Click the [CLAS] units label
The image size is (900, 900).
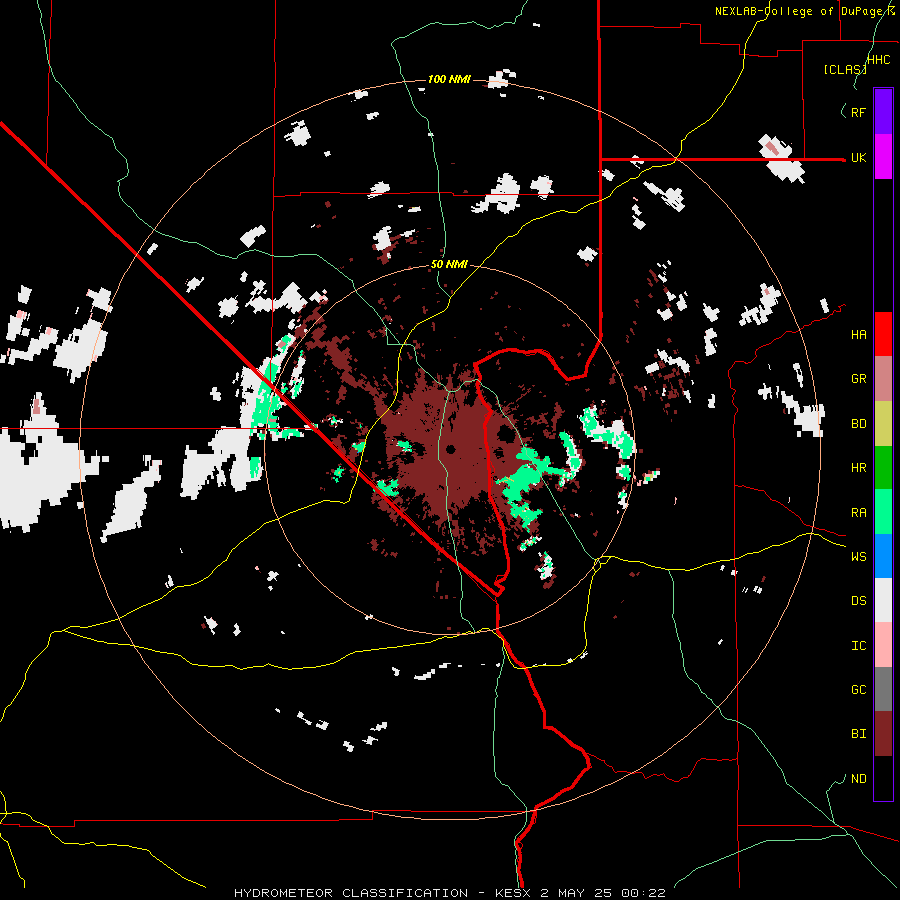tap(844, 69)
